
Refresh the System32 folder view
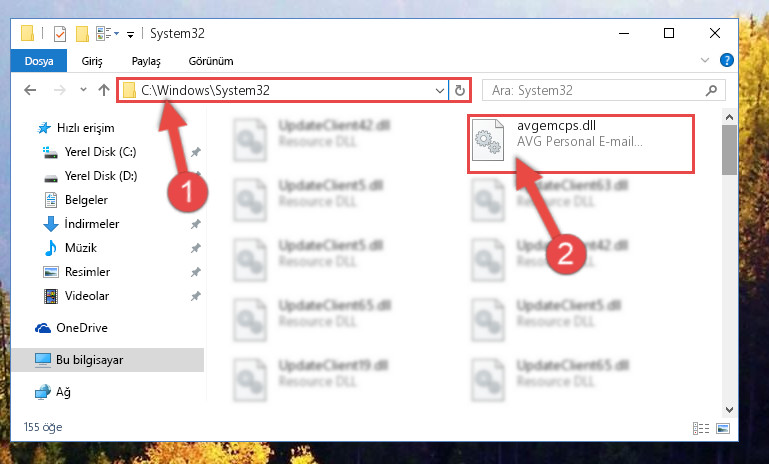[460, 90]
